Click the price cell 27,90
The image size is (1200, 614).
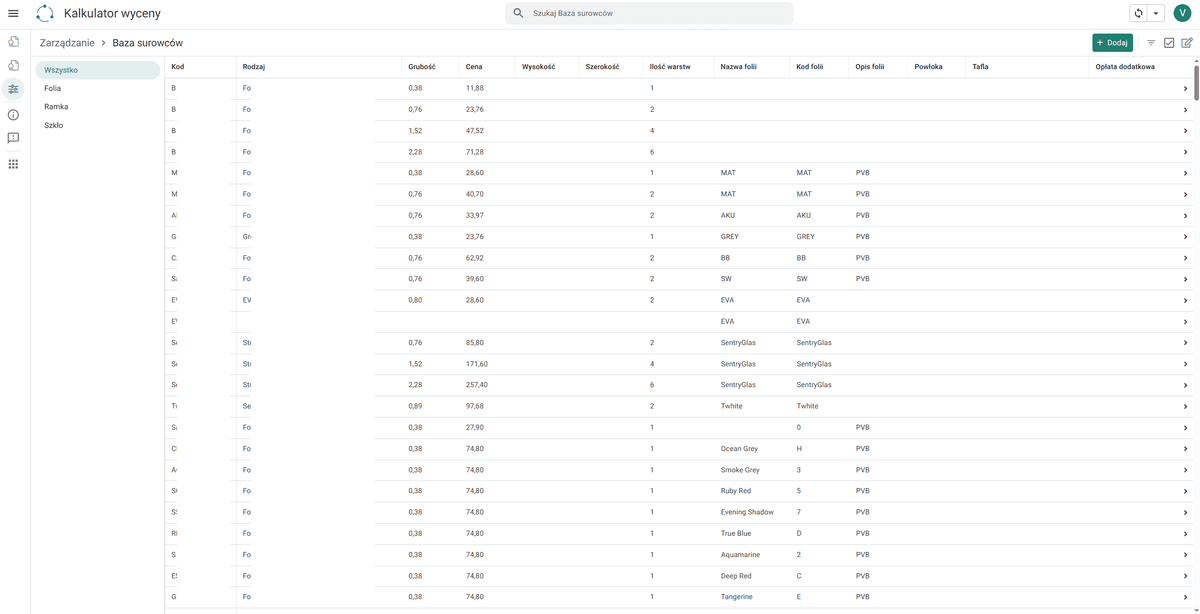475,427
